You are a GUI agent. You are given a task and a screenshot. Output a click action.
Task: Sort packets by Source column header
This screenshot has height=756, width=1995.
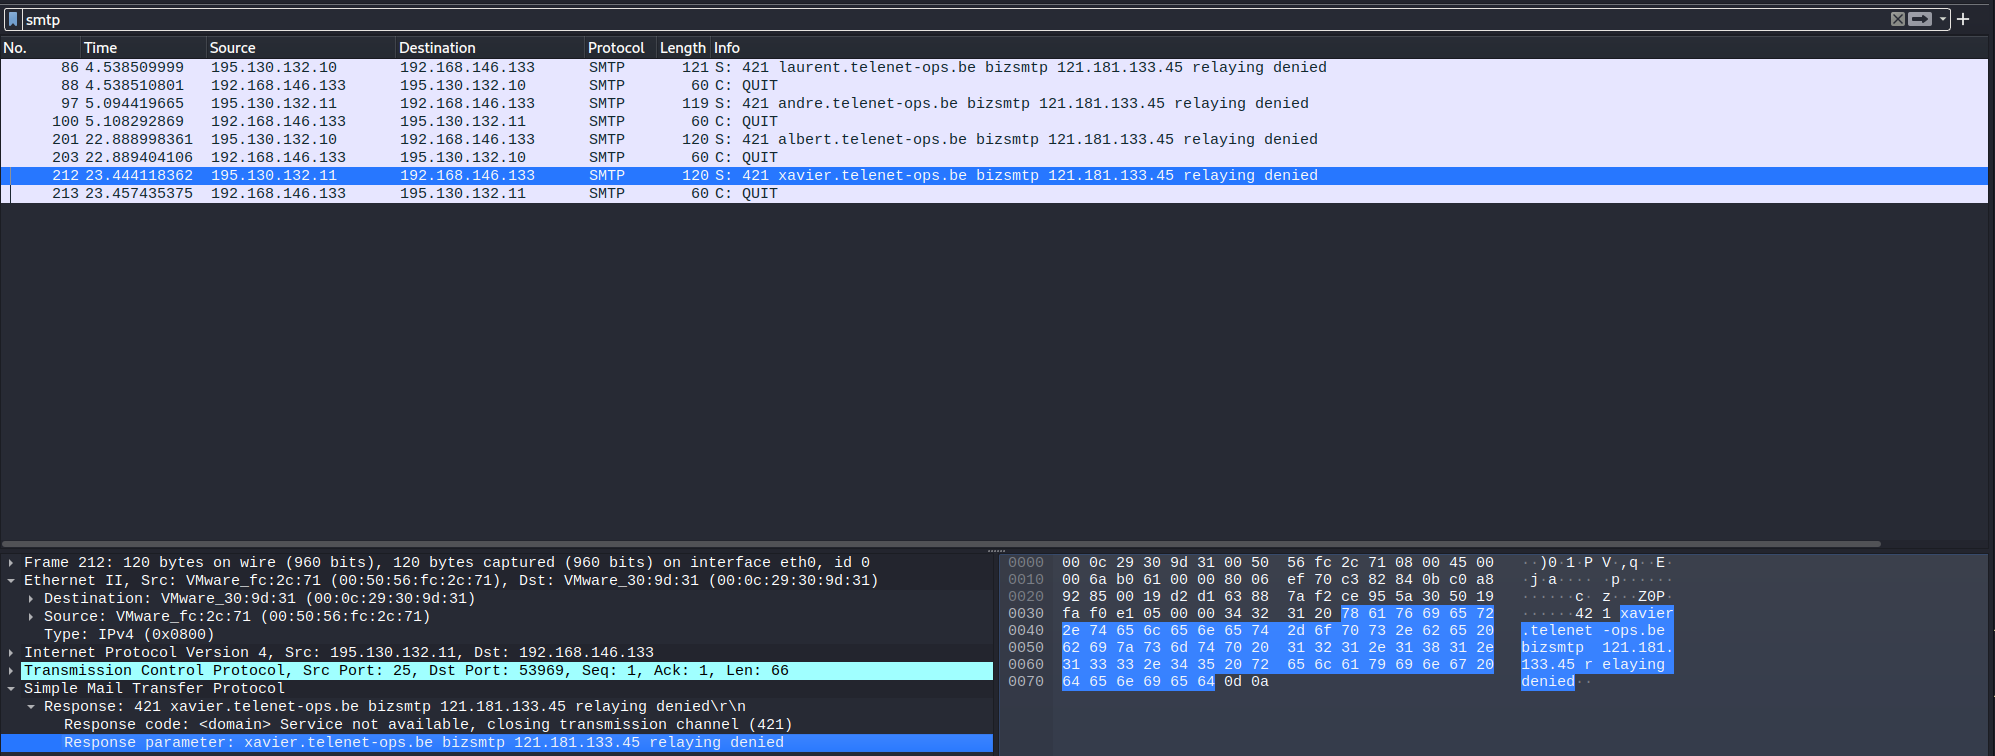point(300,48)
